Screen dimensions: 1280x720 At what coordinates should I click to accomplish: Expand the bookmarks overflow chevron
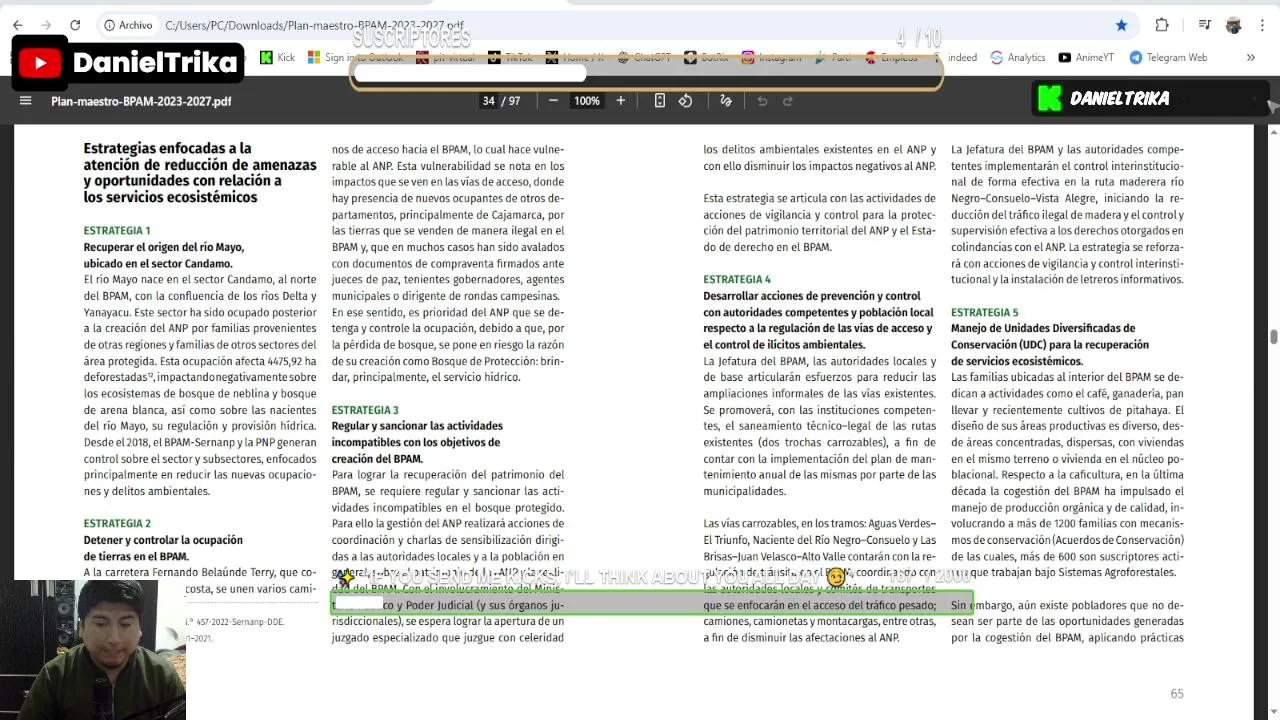(1250, 57)
